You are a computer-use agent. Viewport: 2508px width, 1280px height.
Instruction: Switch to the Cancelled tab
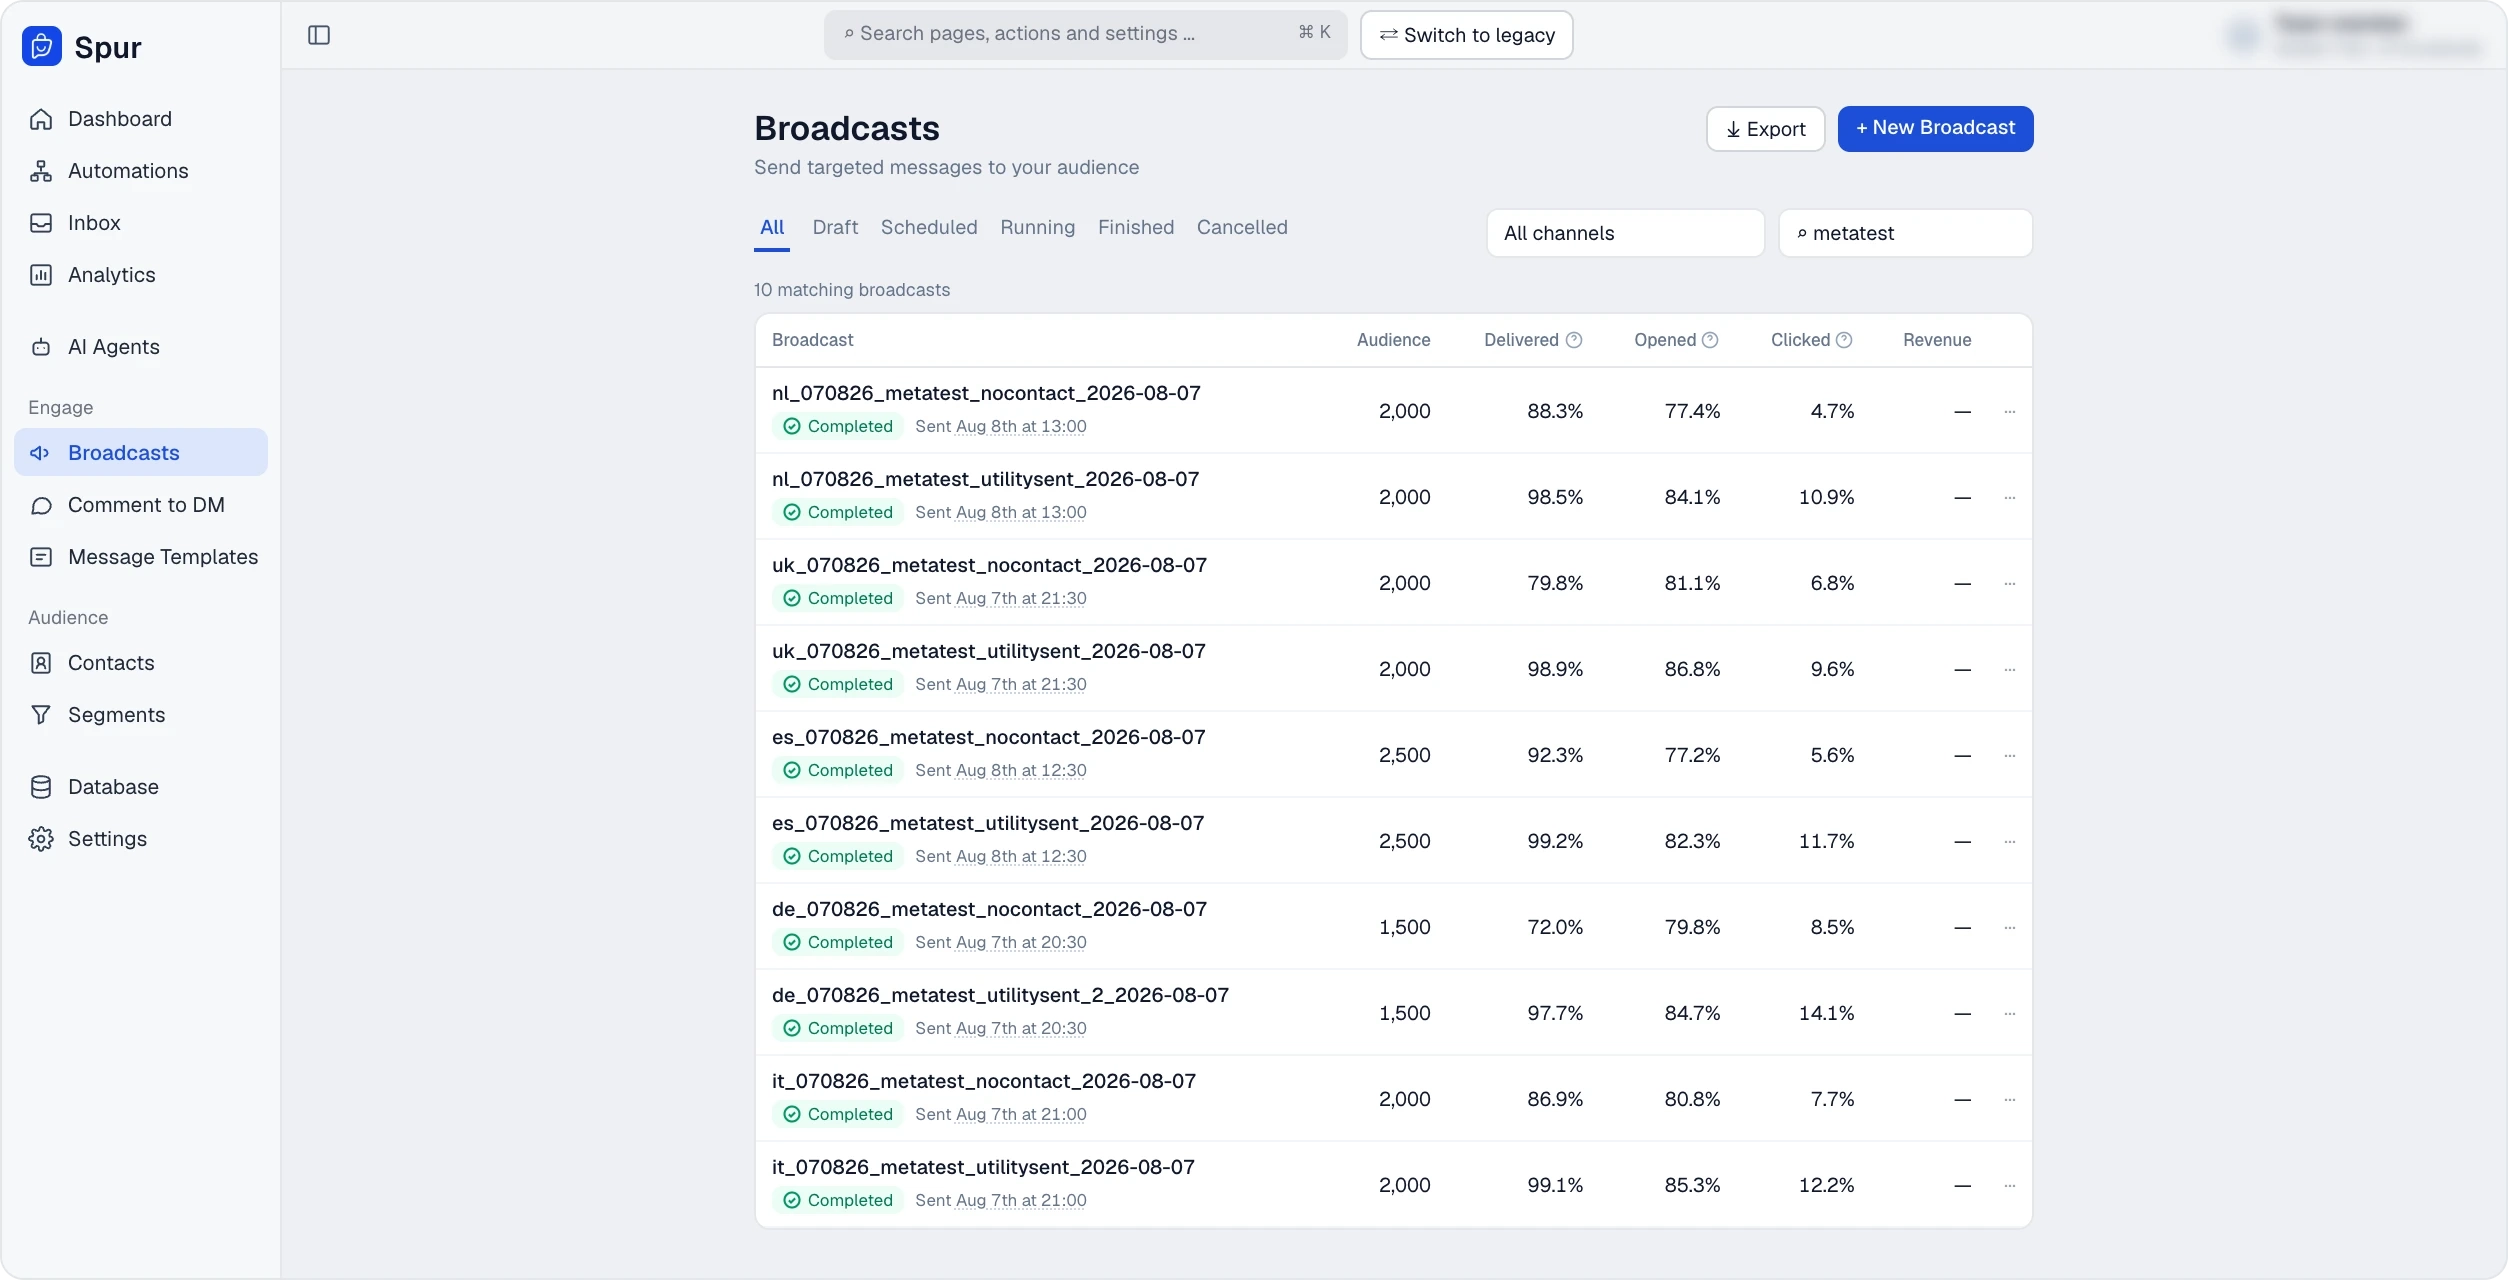1242,228
